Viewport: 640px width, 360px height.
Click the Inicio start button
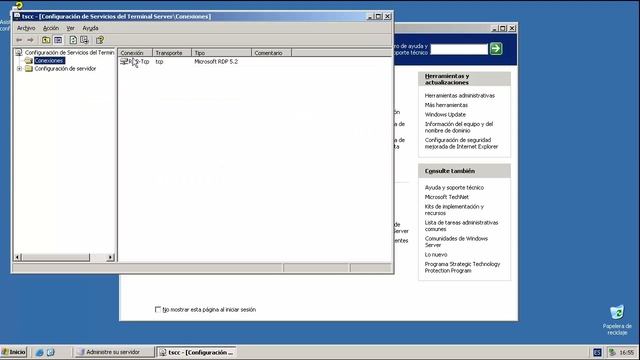coord(13,352)
